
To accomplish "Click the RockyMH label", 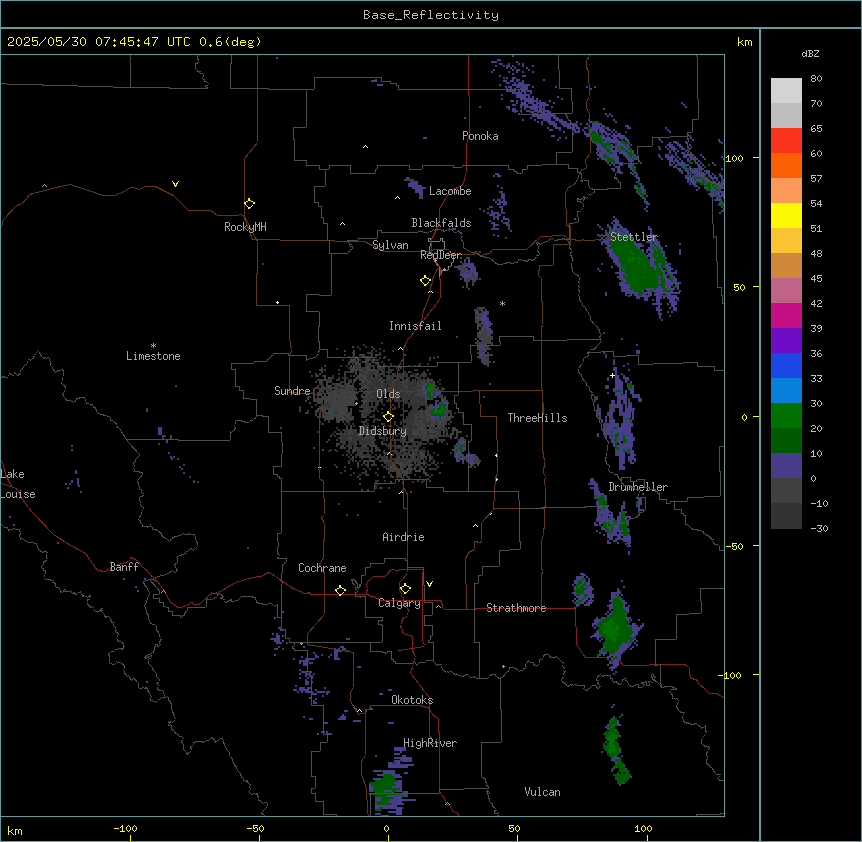I will click(245, 227).
